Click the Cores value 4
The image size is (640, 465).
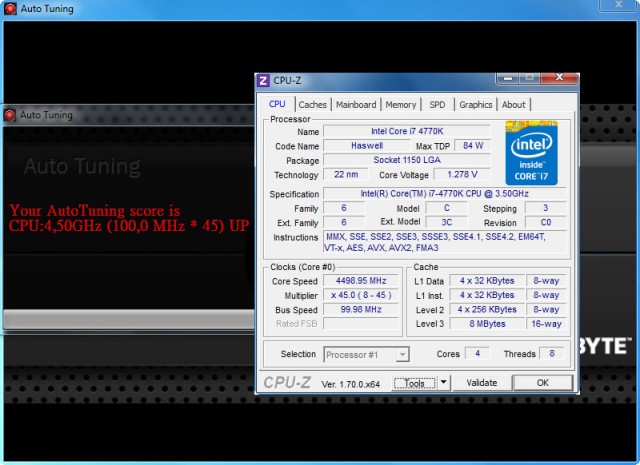coord(477,354)
